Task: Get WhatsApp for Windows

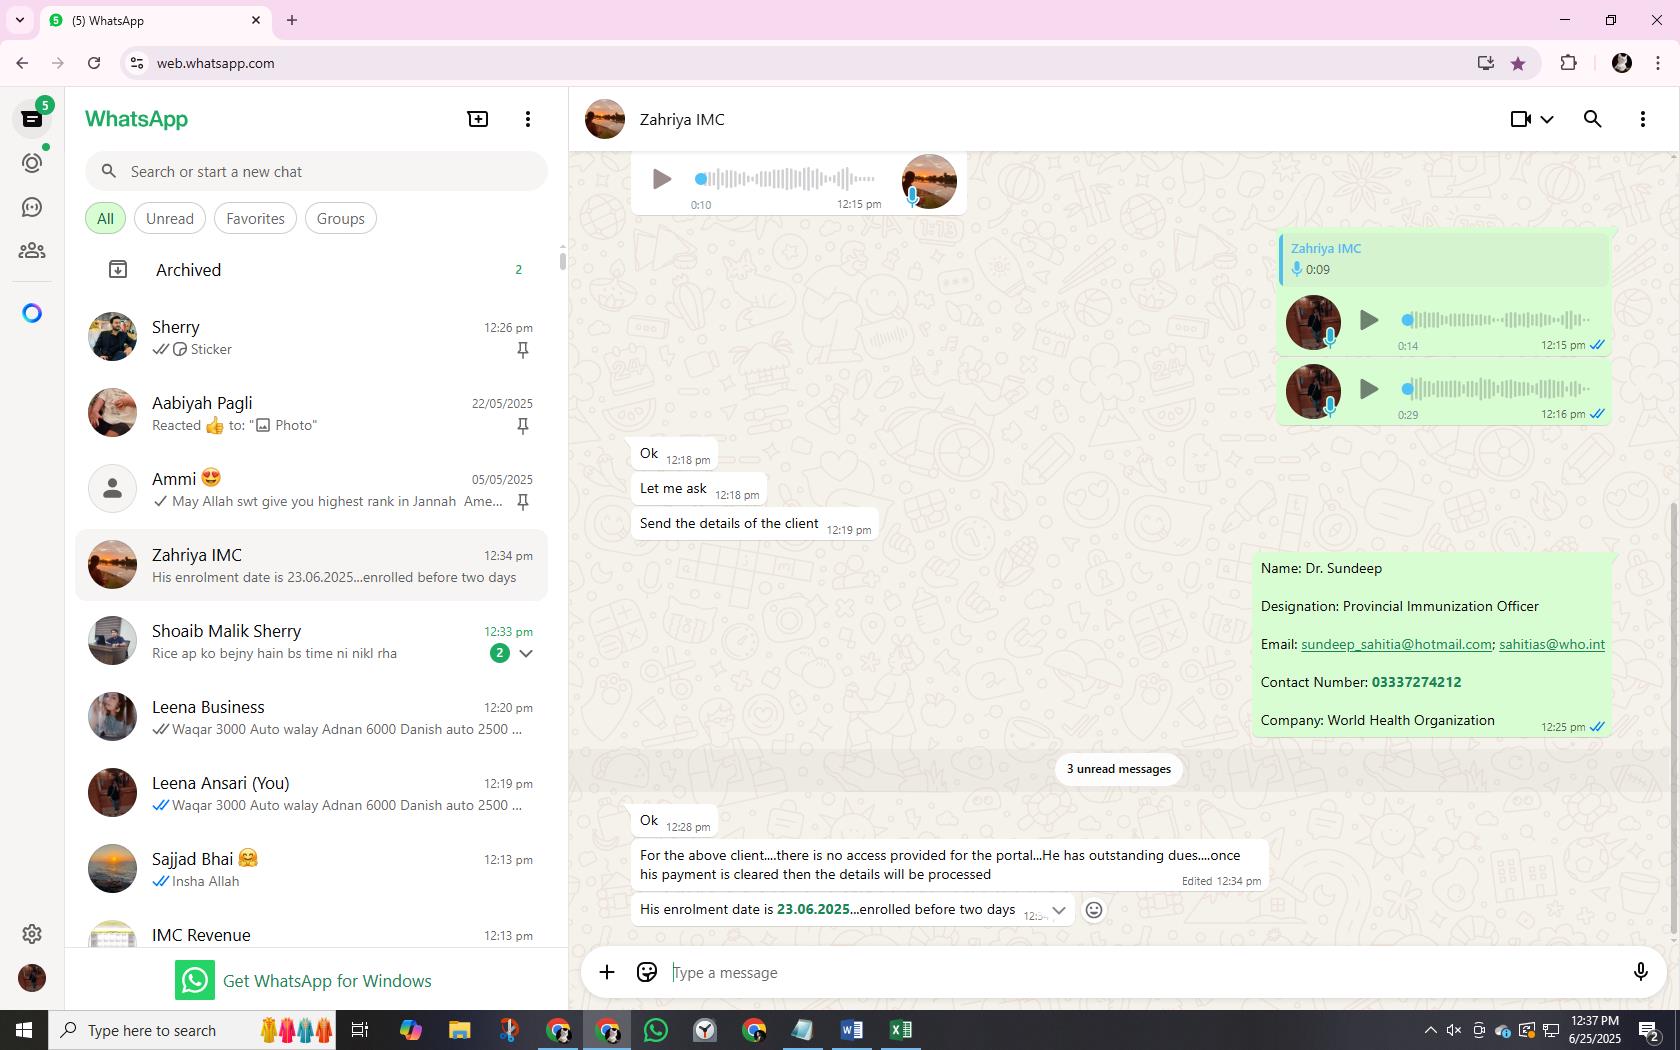Action: coord(304,981)
